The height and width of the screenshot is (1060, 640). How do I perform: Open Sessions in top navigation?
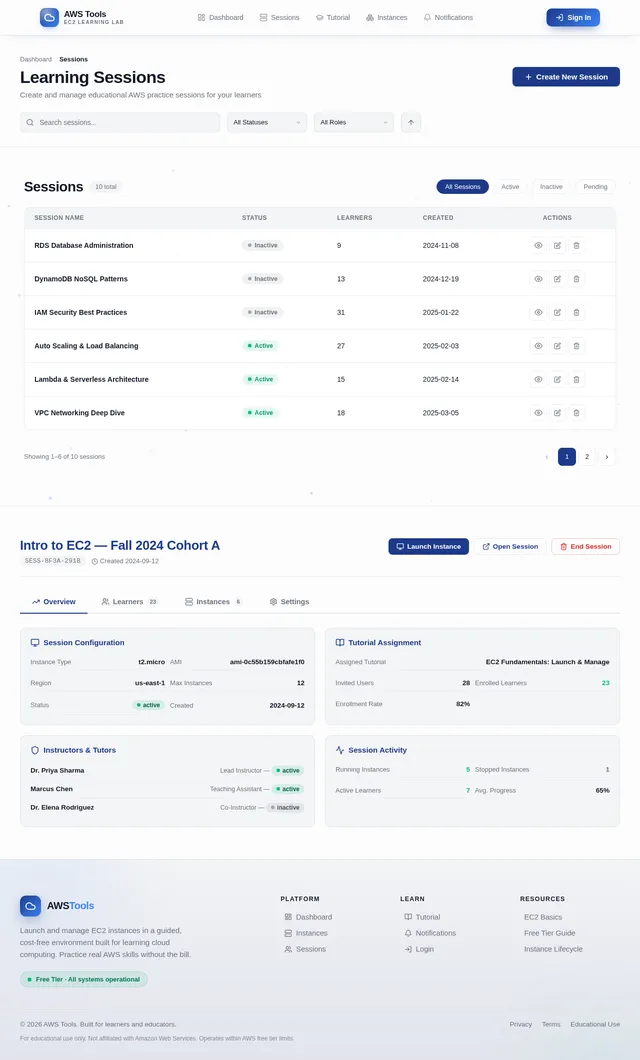click(x=279, y=18)
